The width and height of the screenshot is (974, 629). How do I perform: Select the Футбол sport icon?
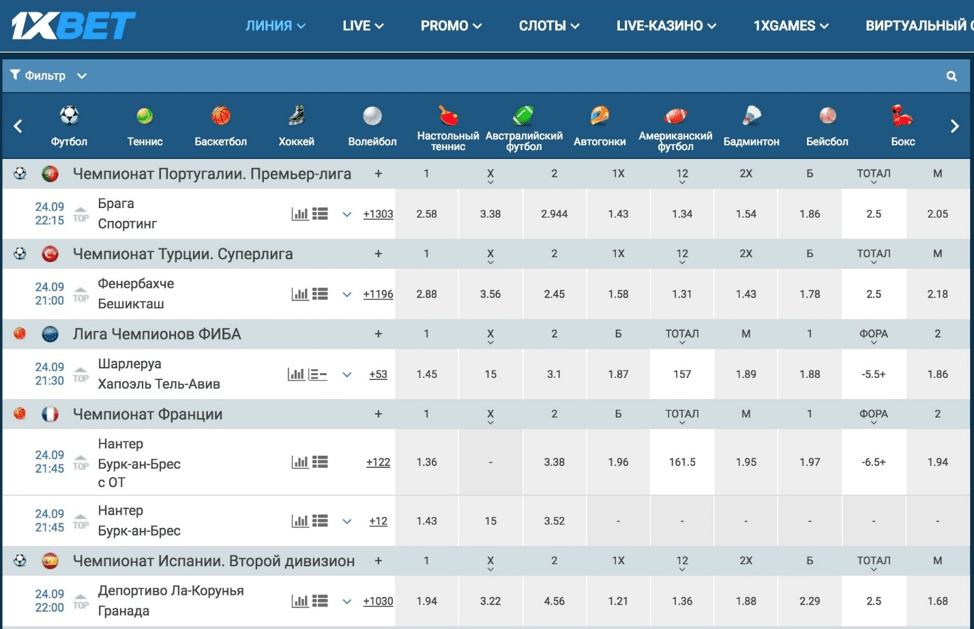pos(69,126)
